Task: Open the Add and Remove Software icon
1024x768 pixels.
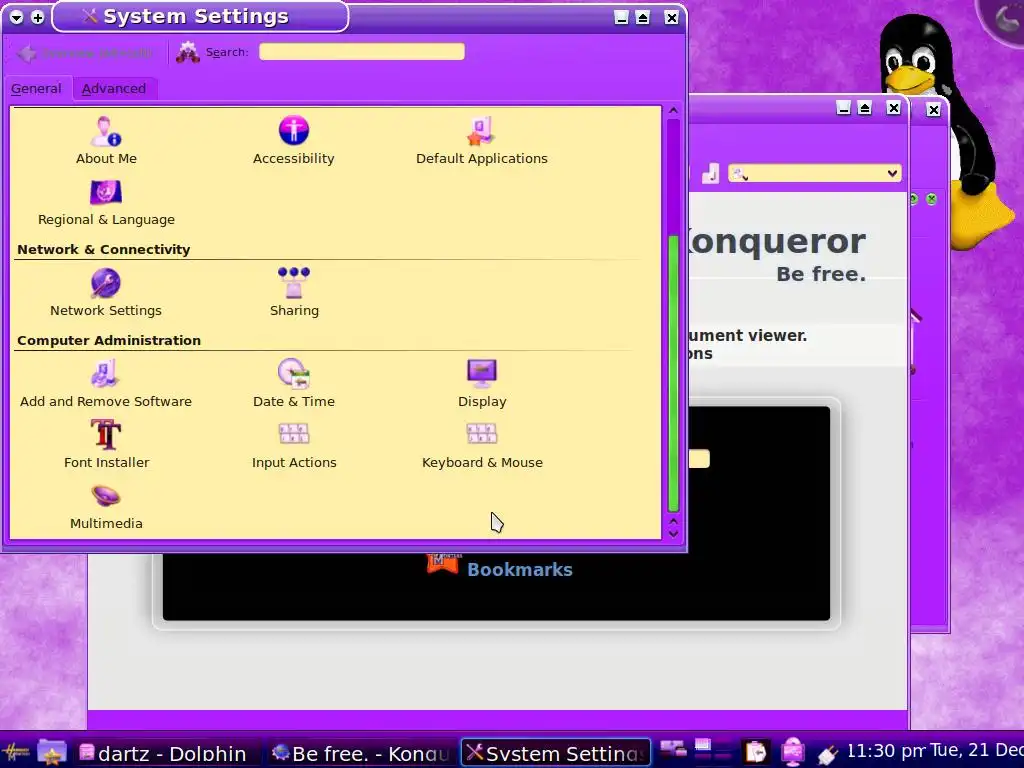Action: (104, 374)
